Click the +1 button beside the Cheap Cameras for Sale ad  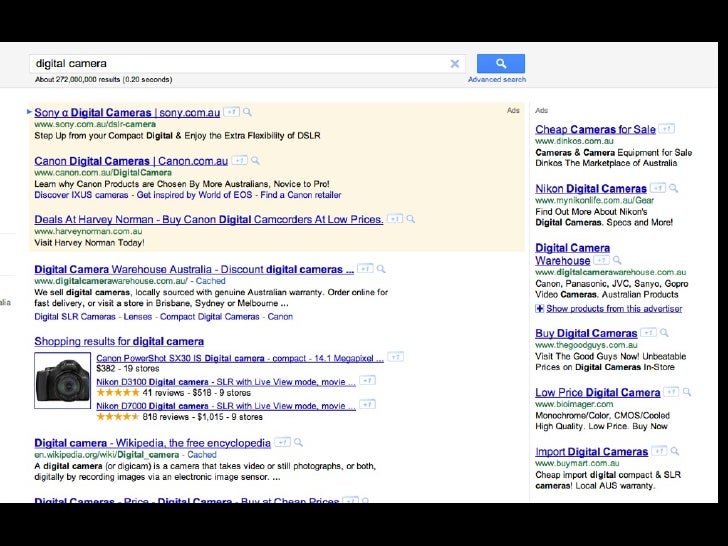click(667, 129)
